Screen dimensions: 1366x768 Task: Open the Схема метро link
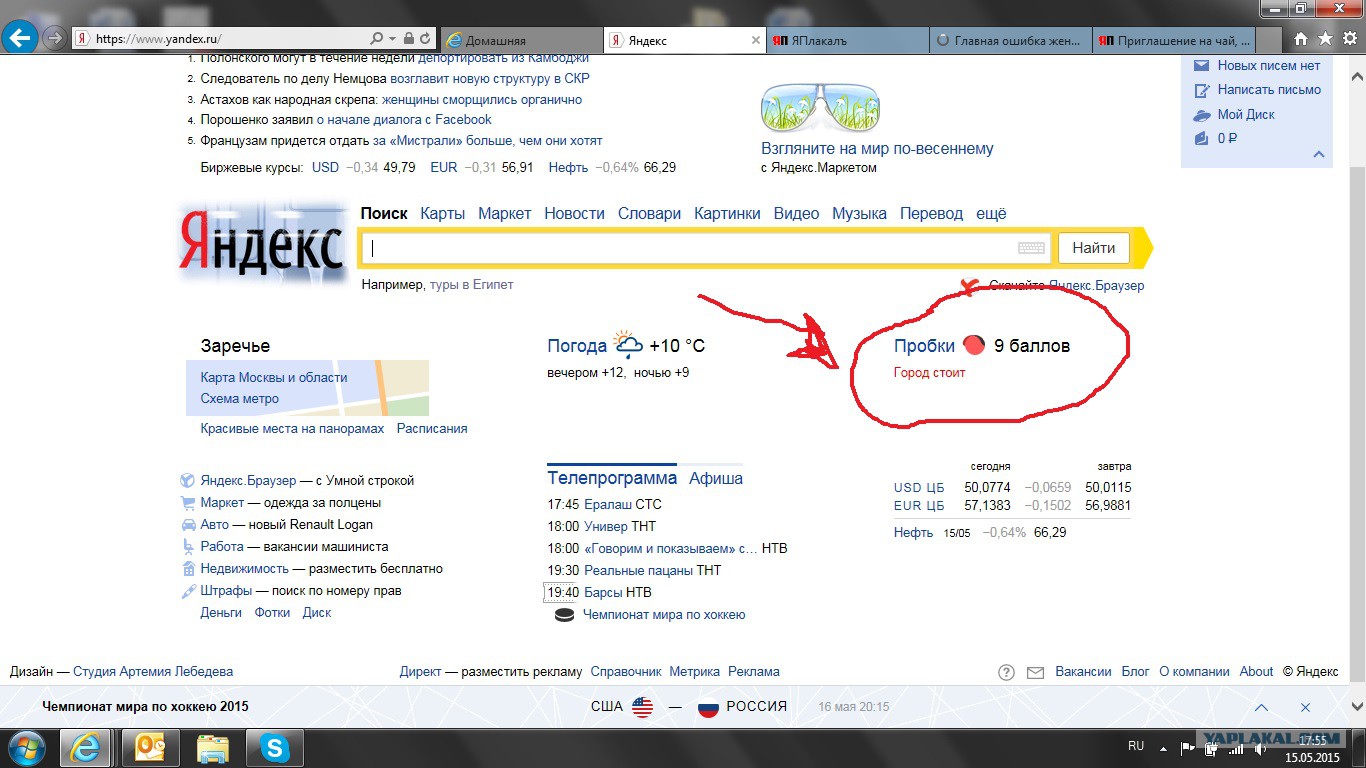(240, 398)
